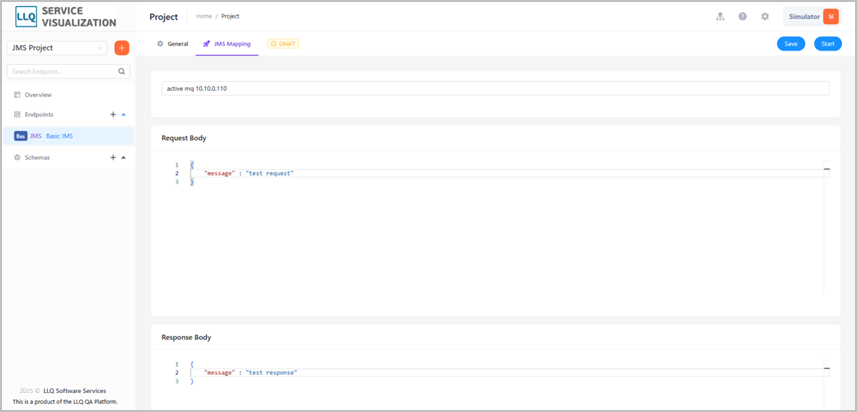
Task: Click the Save button
Action: coord(791,44)
